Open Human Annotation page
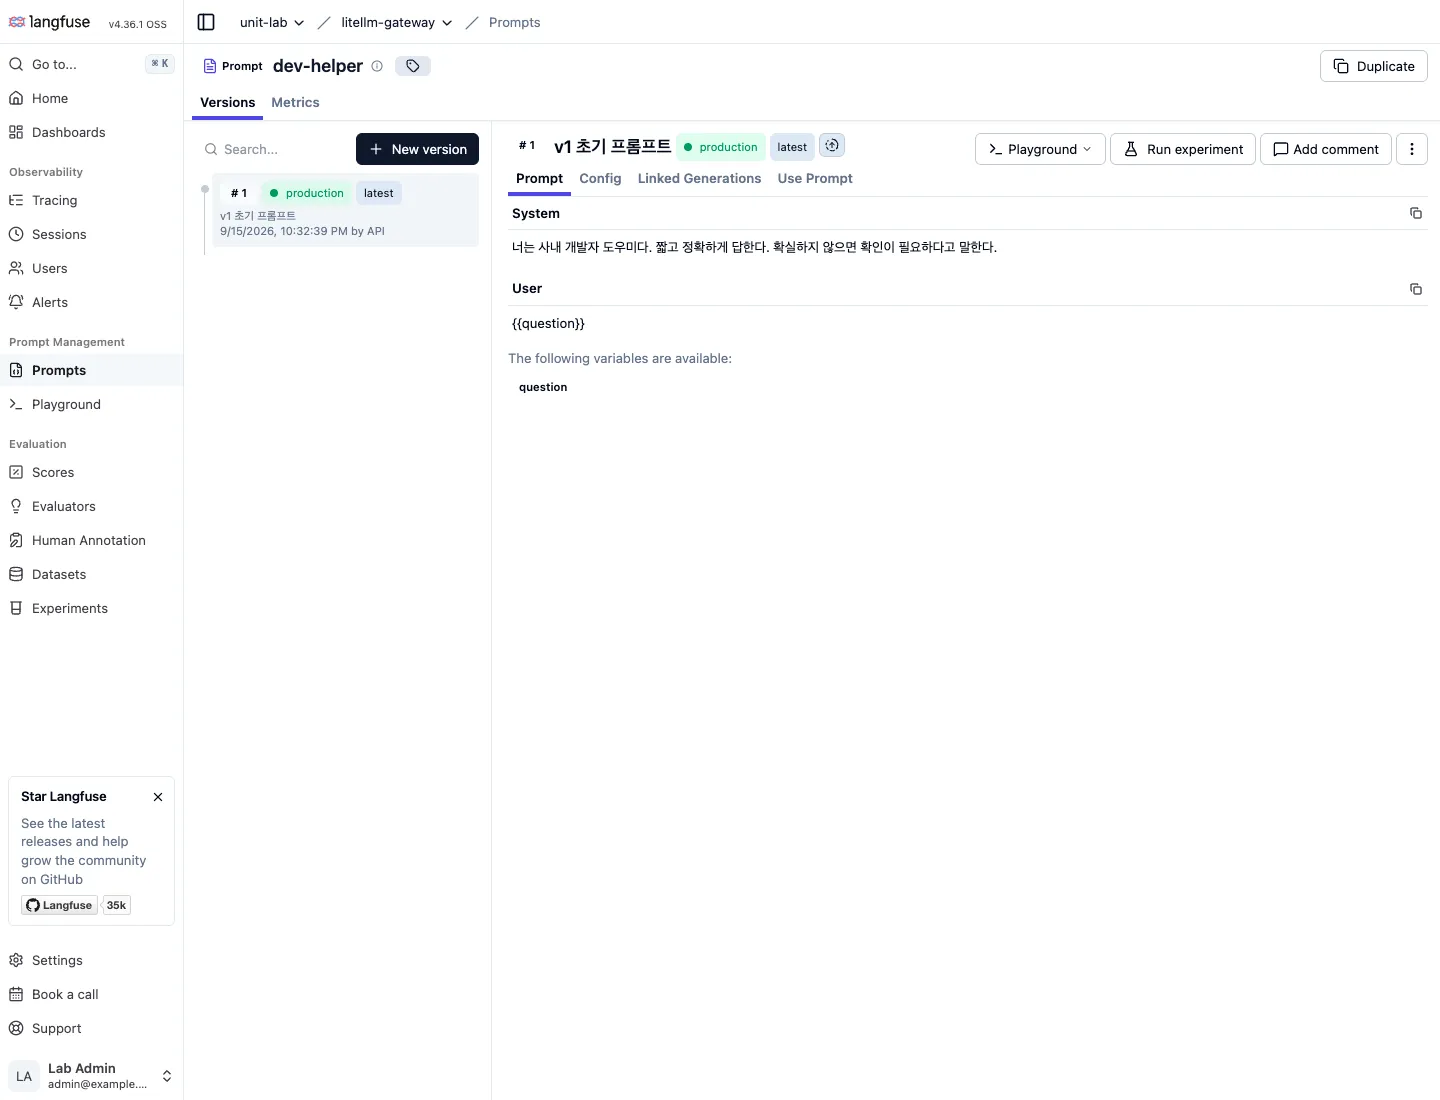1440x1100 pixels. (x=91, y=540)
